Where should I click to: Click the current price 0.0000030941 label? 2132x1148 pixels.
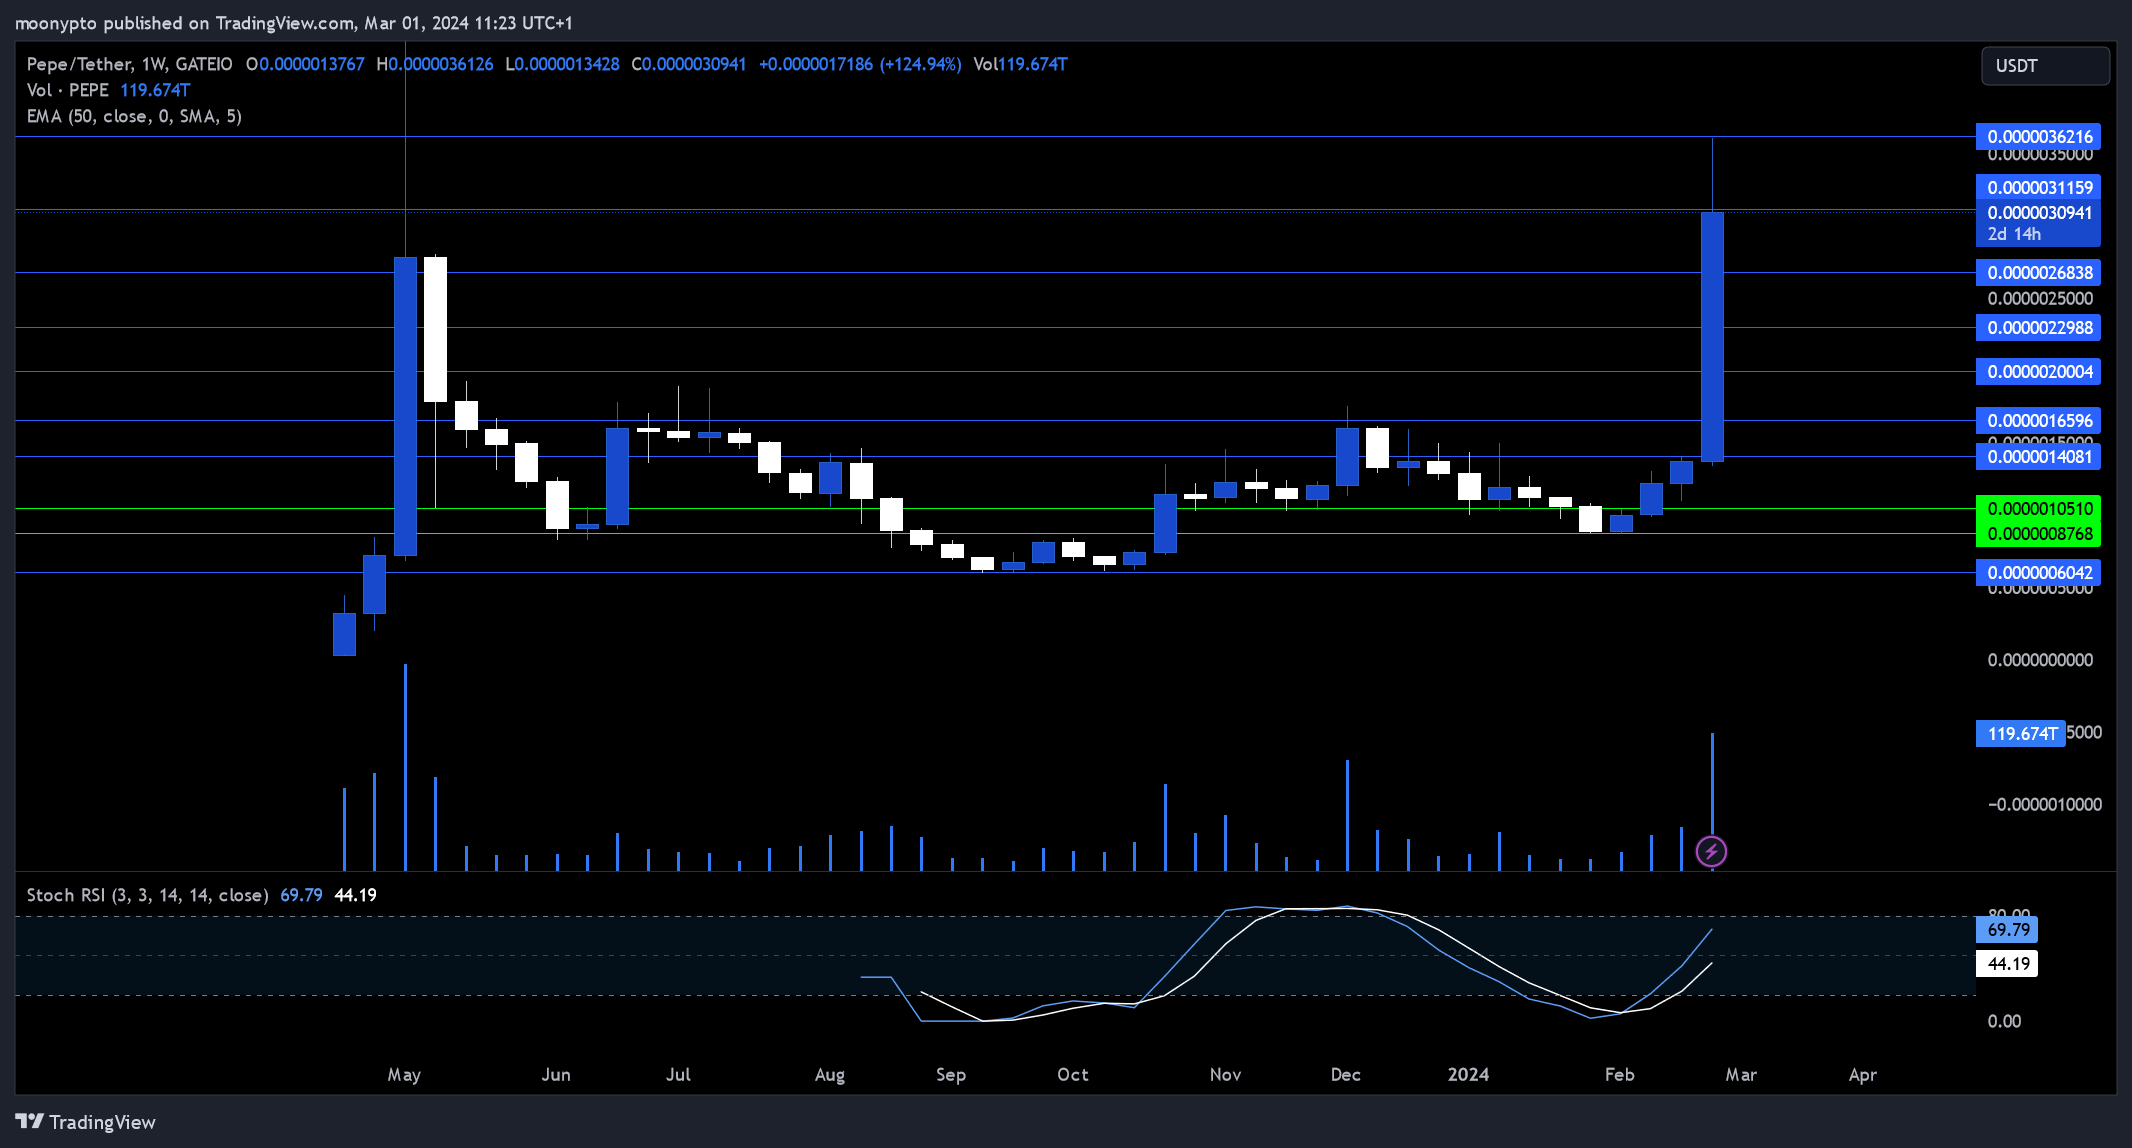pos(2038,213)
